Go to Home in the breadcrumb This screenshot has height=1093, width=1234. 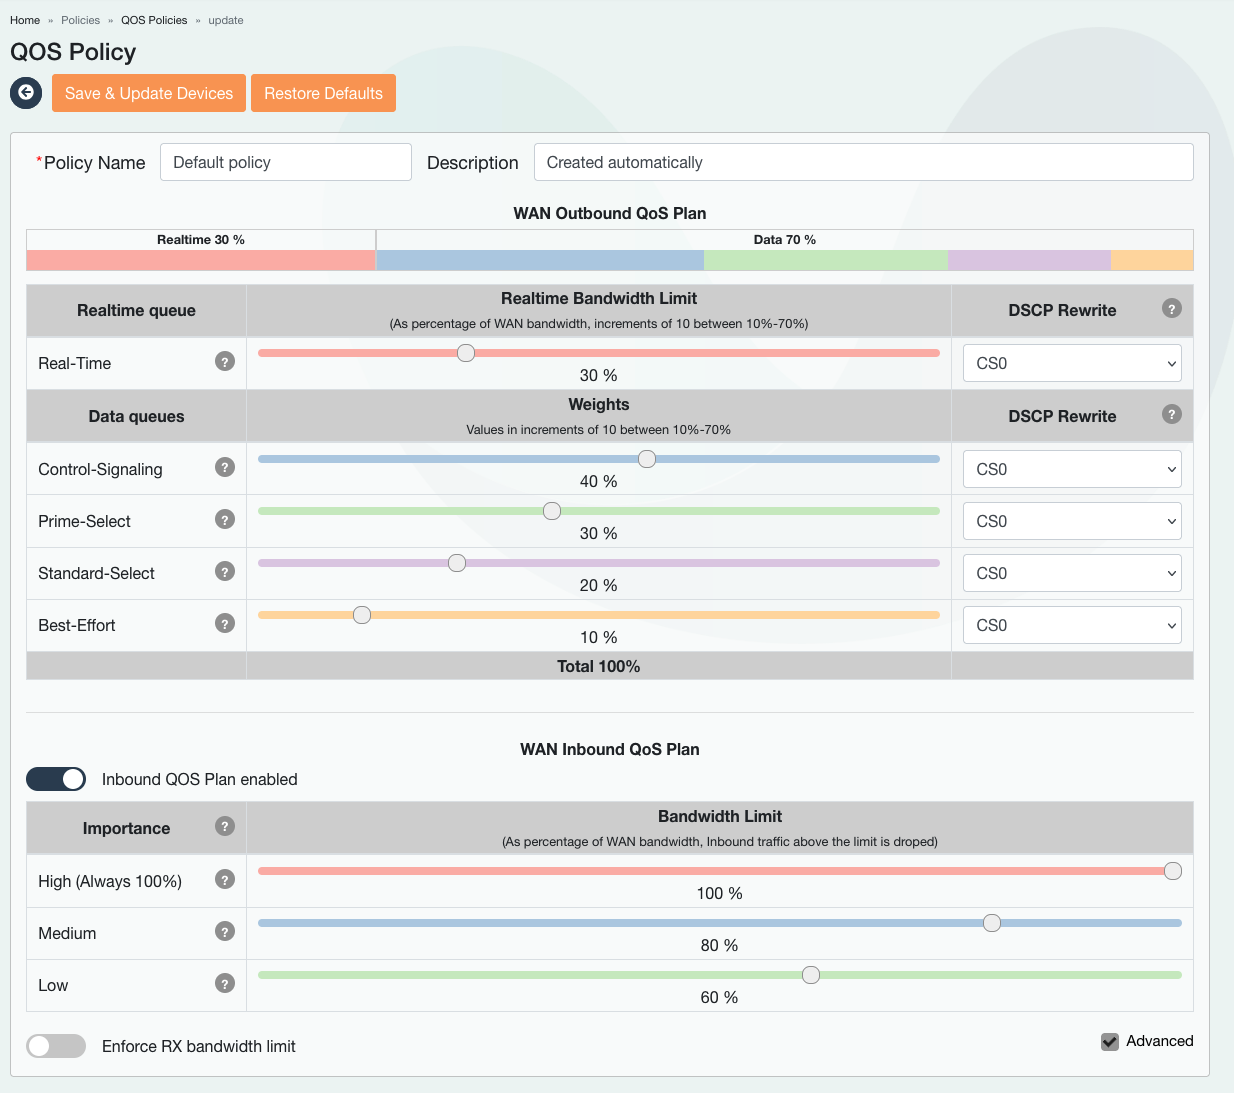pos(25,20)
